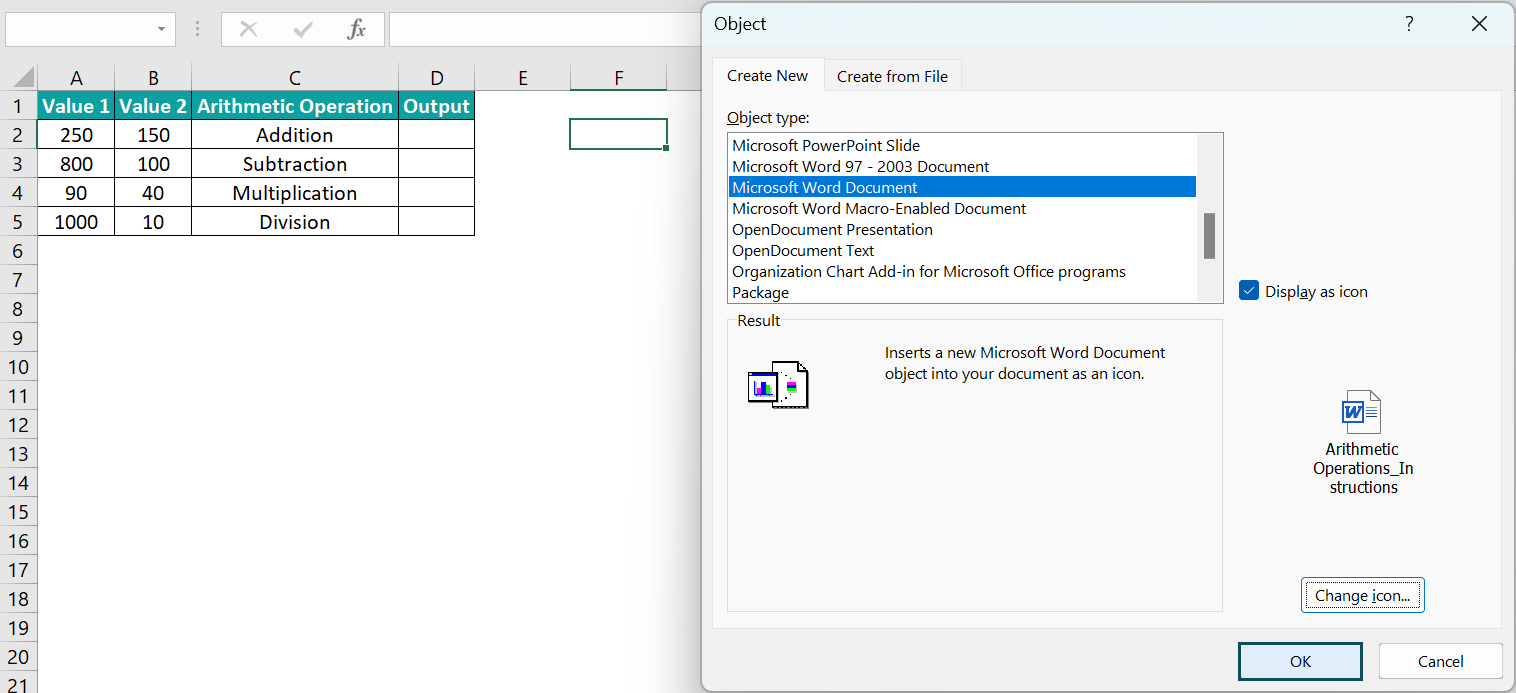Click the Cancel button
Image resolution: width=1516 pixels, height=693 pixels.
point(1440,661)
